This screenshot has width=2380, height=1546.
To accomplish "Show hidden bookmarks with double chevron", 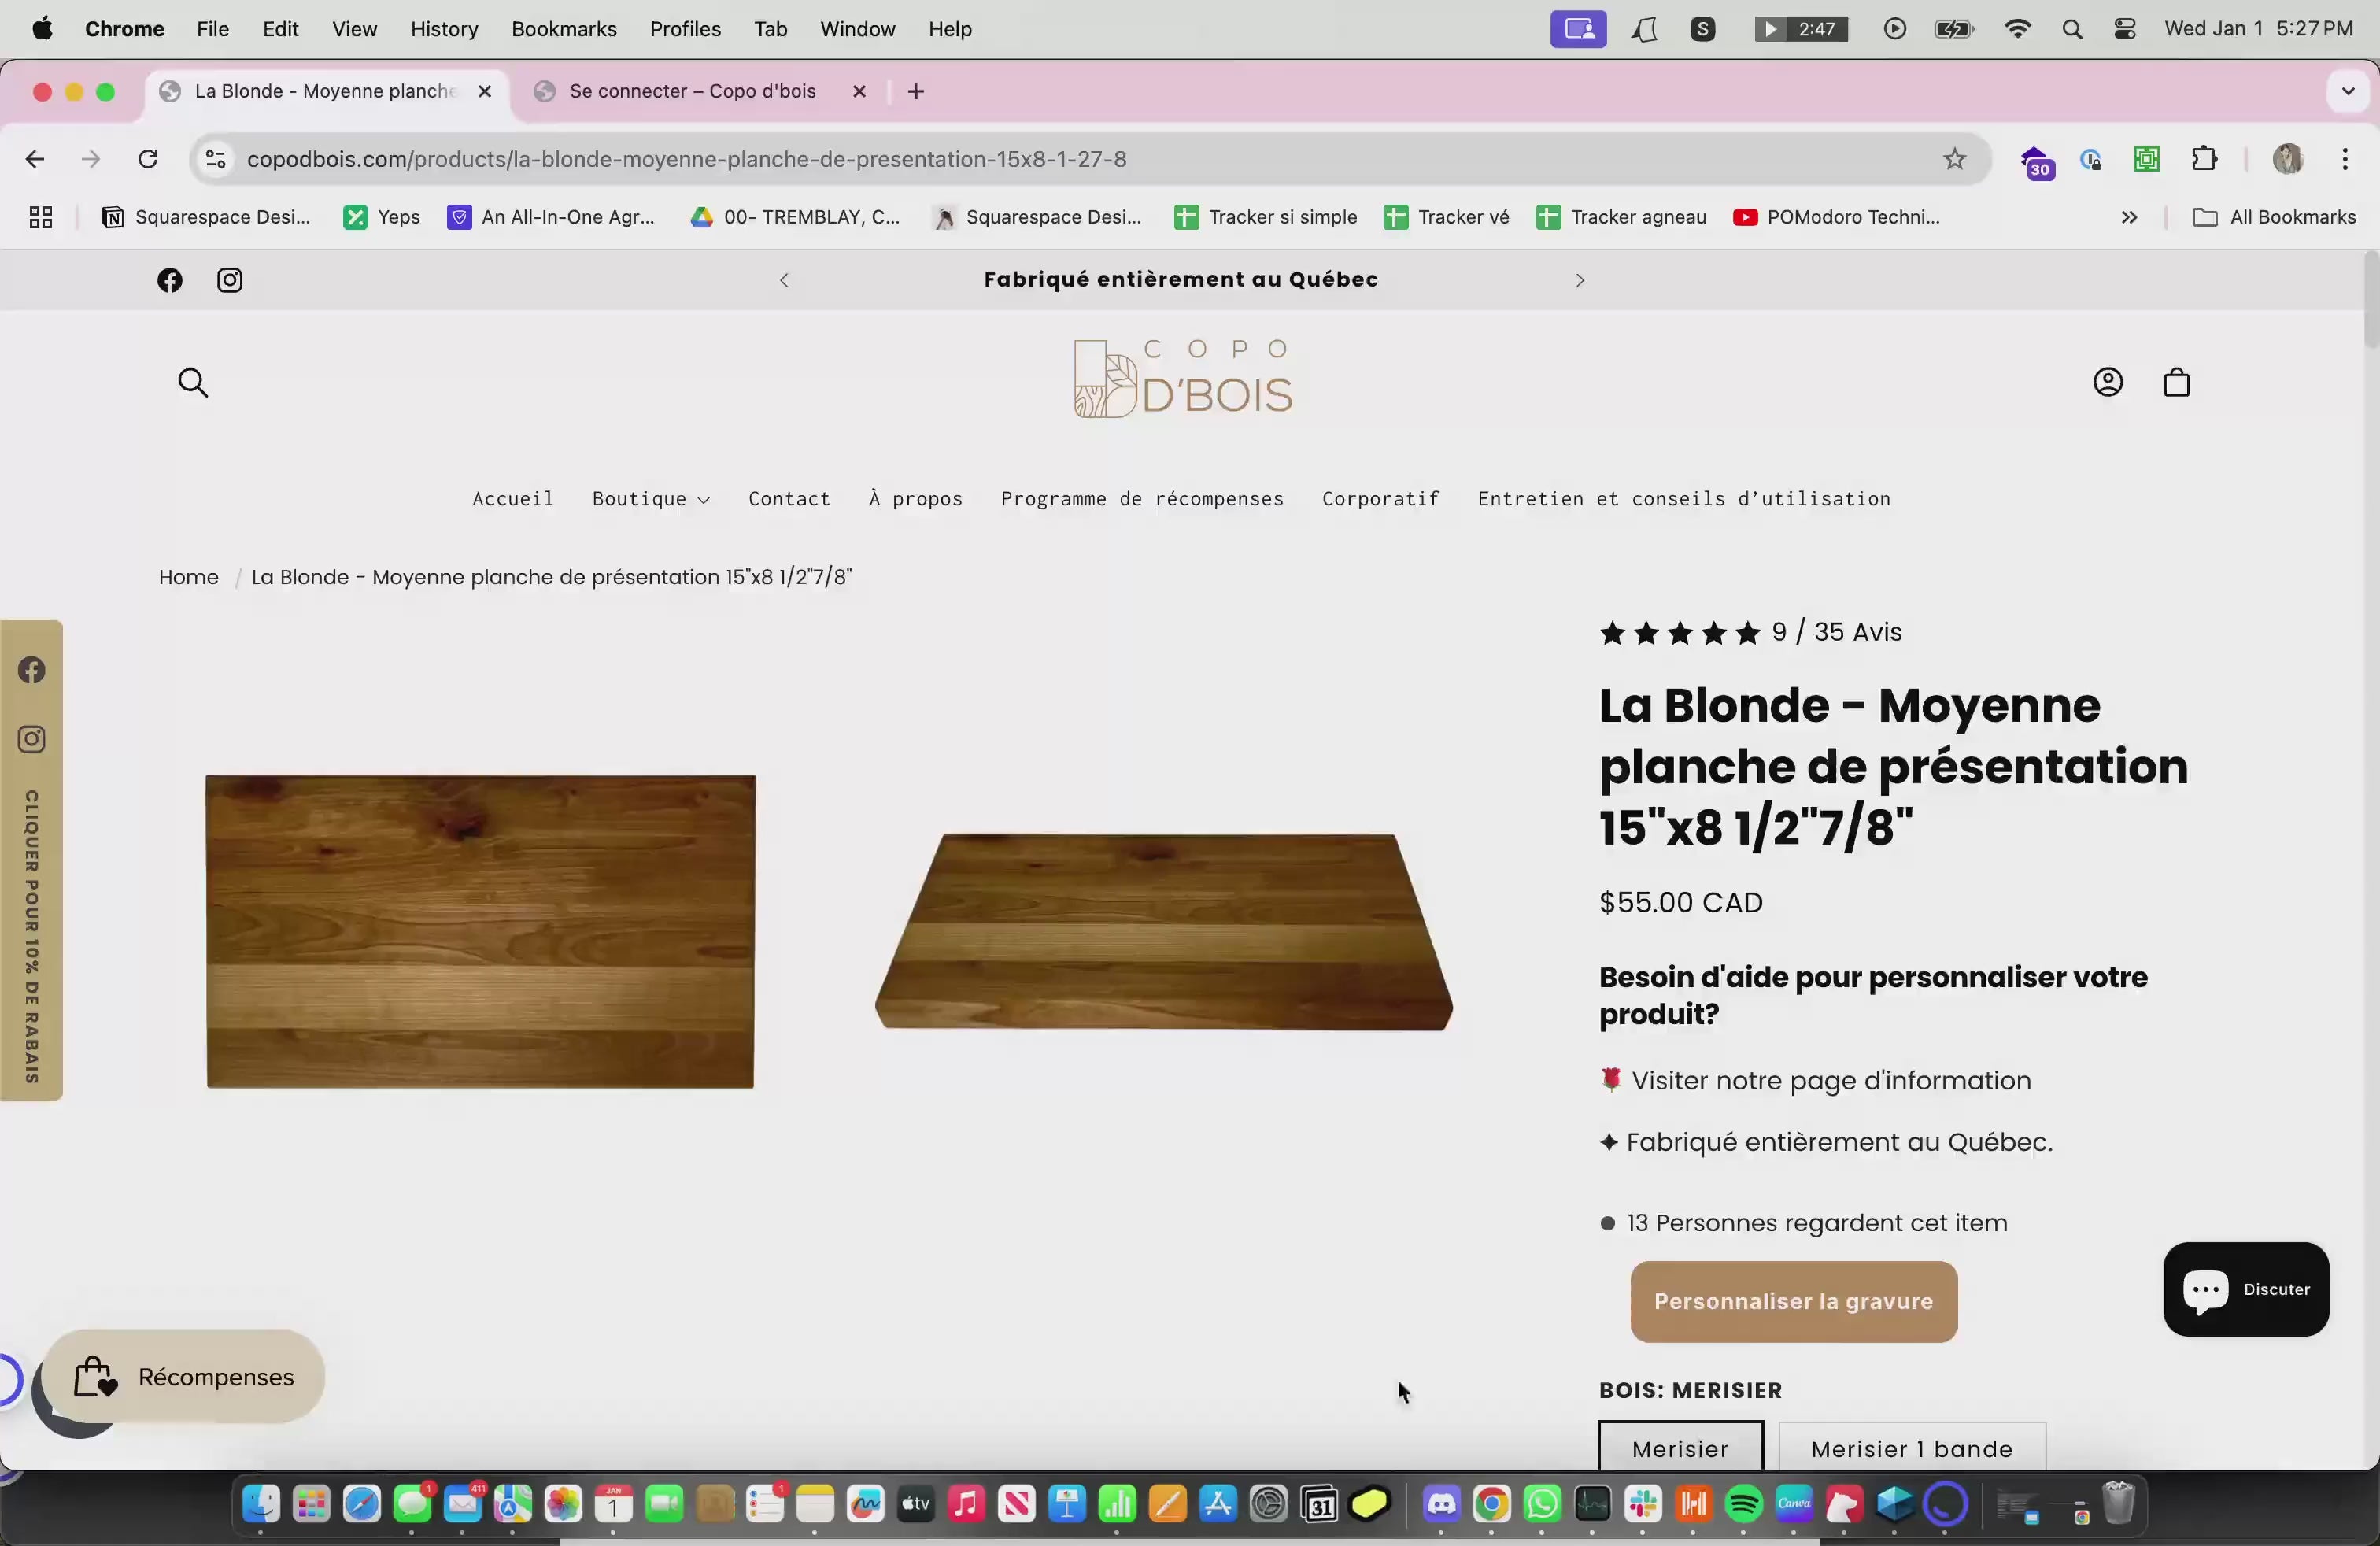I will (x=2129, y=217).
